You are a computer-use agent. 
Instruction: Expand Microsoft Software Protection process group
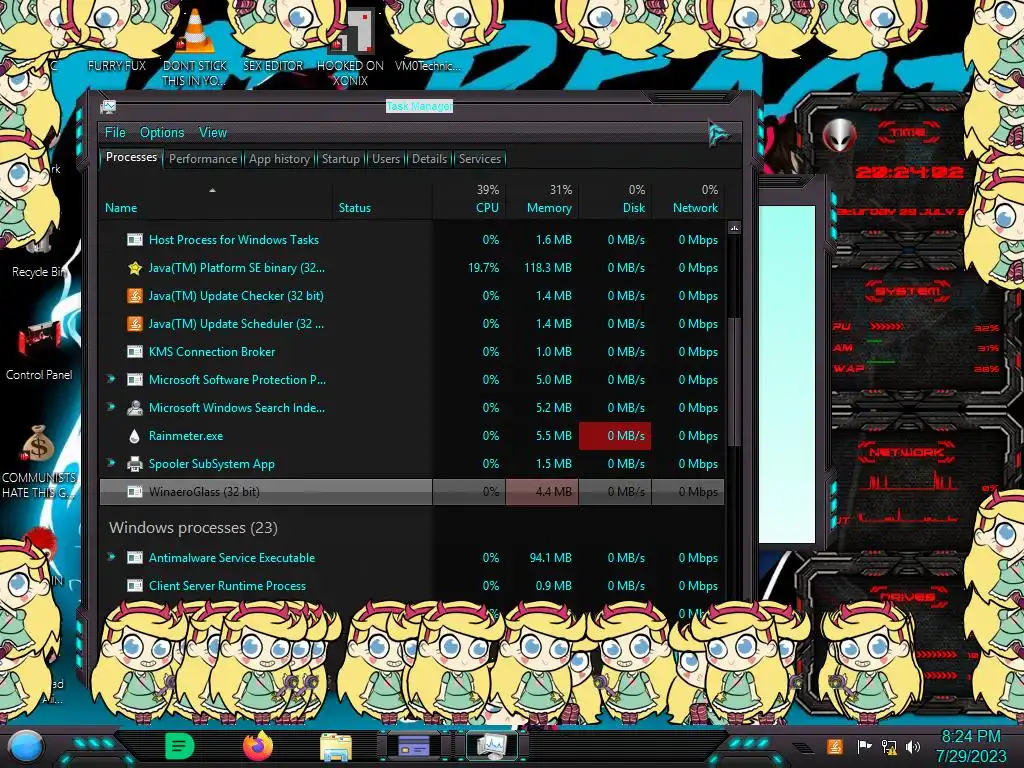[110, 379]
